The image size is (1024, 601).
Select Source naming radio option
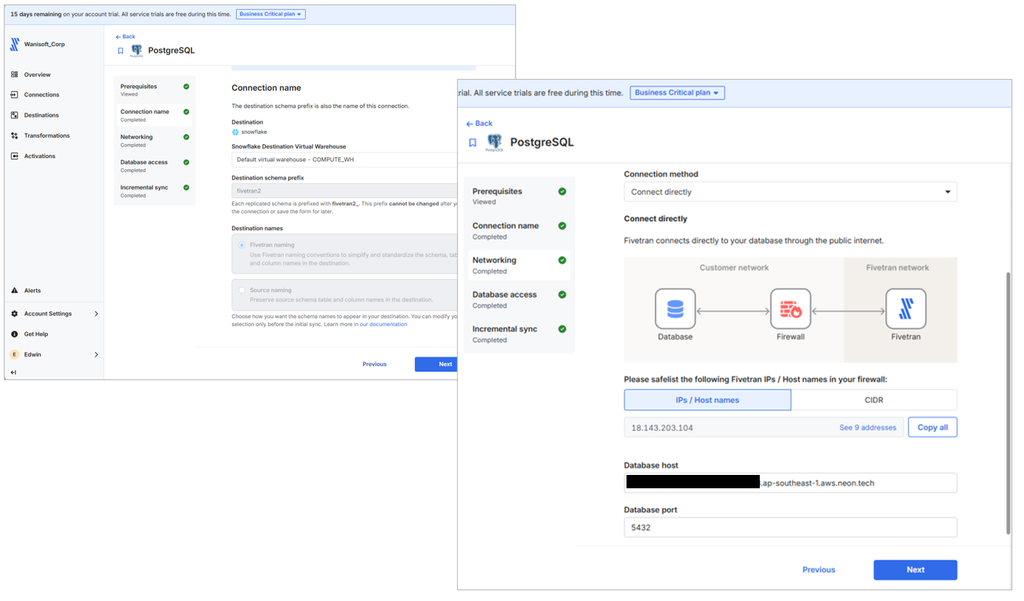[x=242, y=290]
